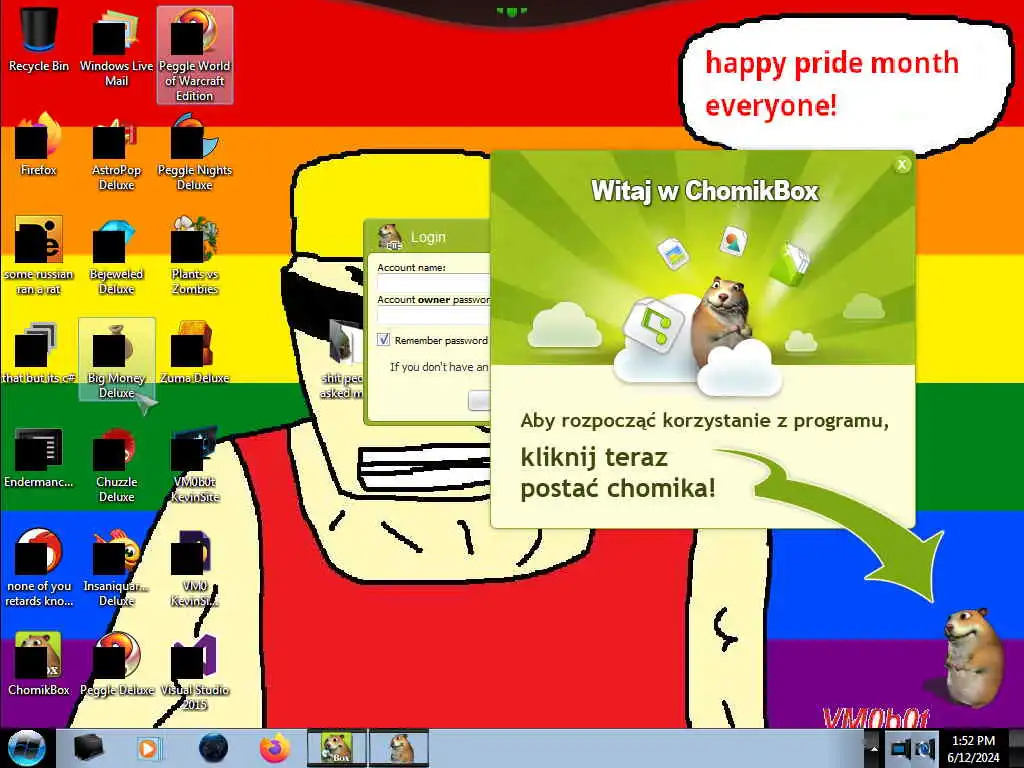Click the Account owner password field

coord(434,315)
